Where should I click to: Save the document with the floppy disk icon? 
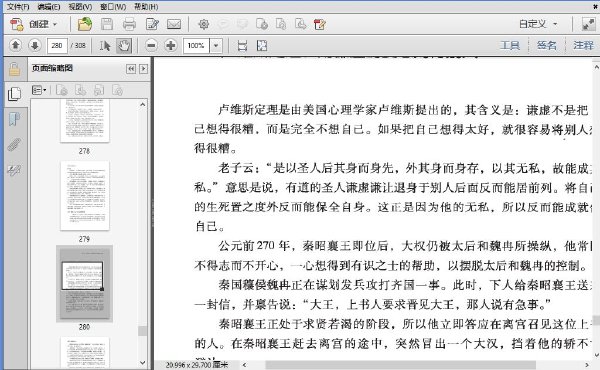[x=107, y=24]
